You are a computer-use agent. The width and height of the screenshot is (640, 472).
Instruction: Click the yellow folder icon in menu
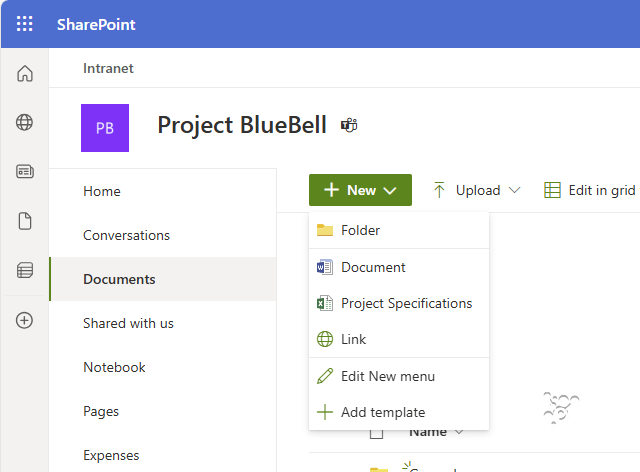pyautogui.click(x=325, y=230)
